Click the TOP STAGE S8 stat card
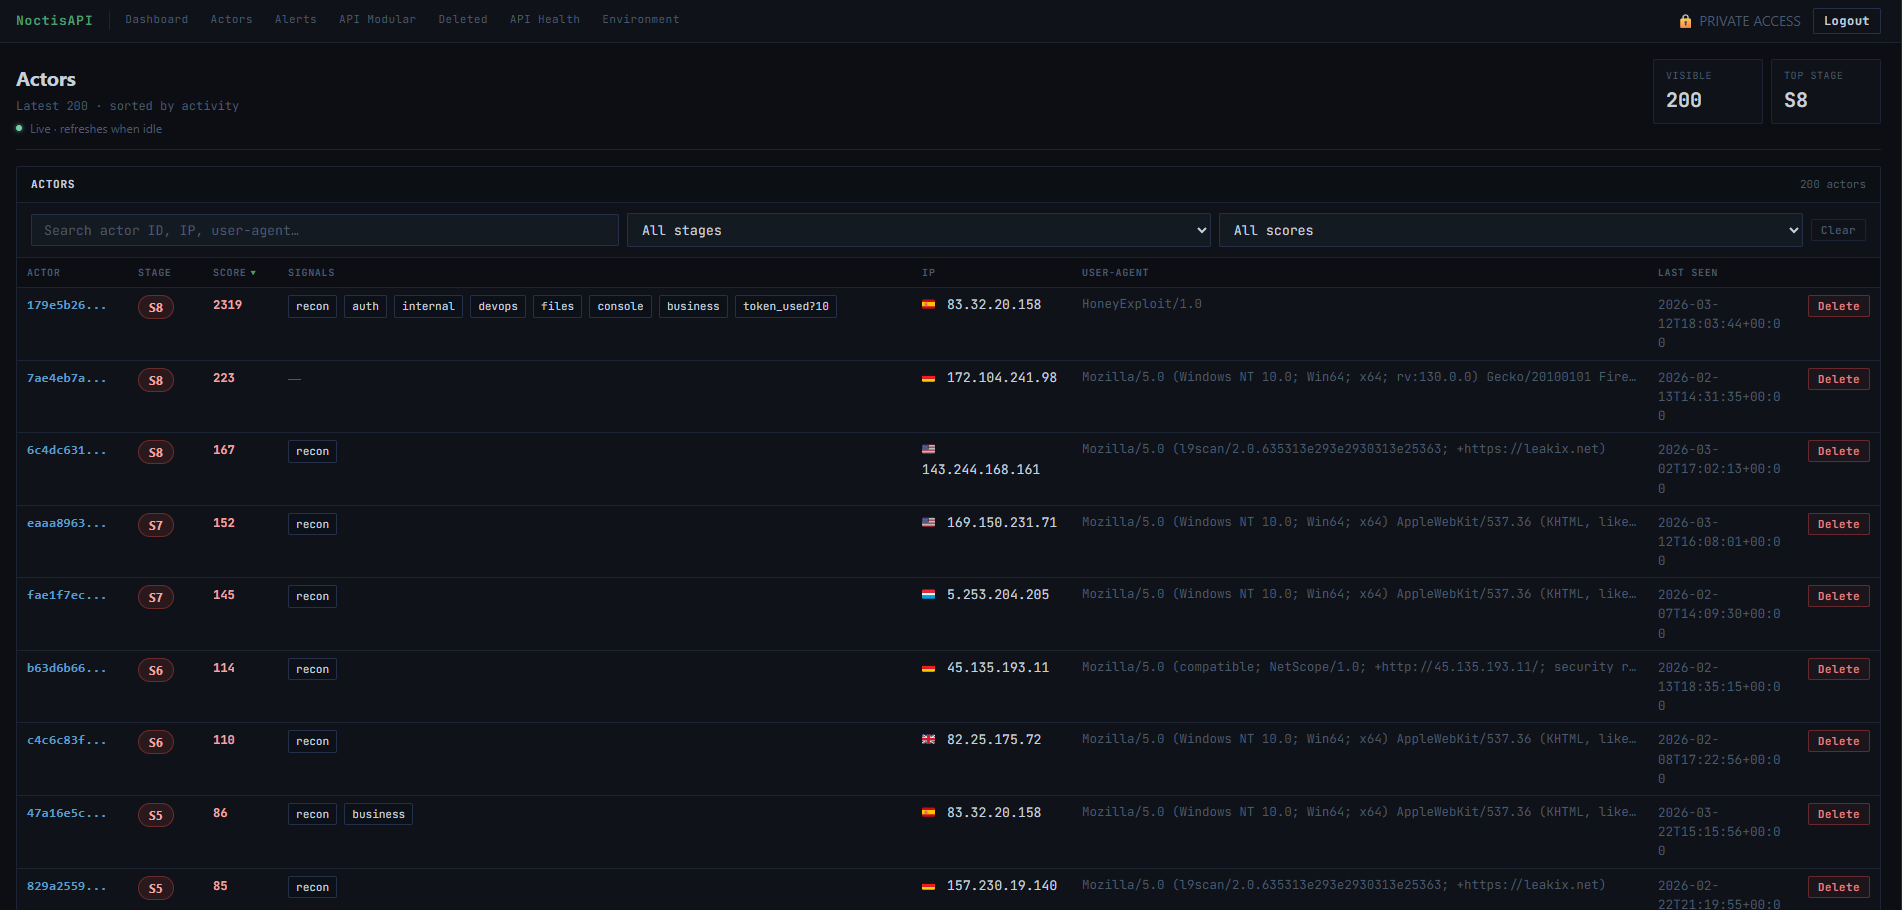Viewport: 1902px width, 910px height. coord(1825,91)
